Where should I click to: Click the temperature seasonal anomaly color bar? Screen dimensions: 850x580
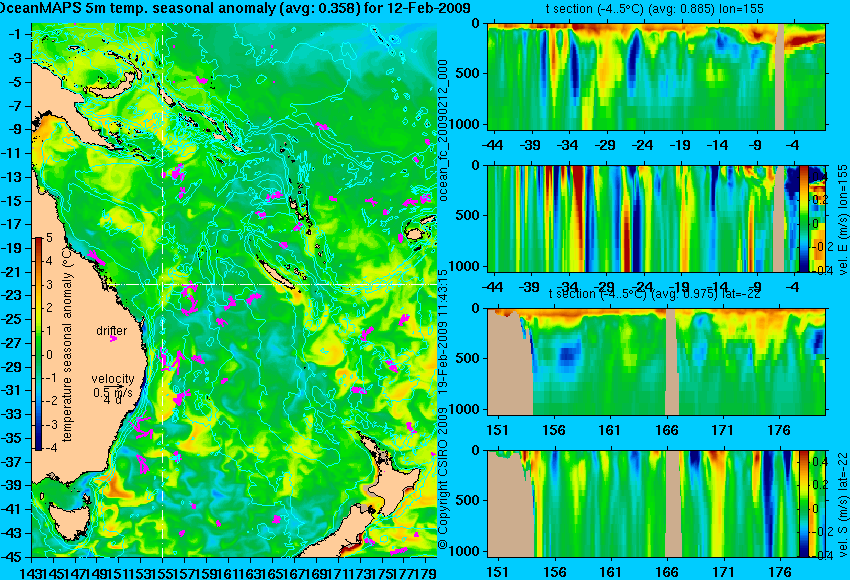(38, 344)
